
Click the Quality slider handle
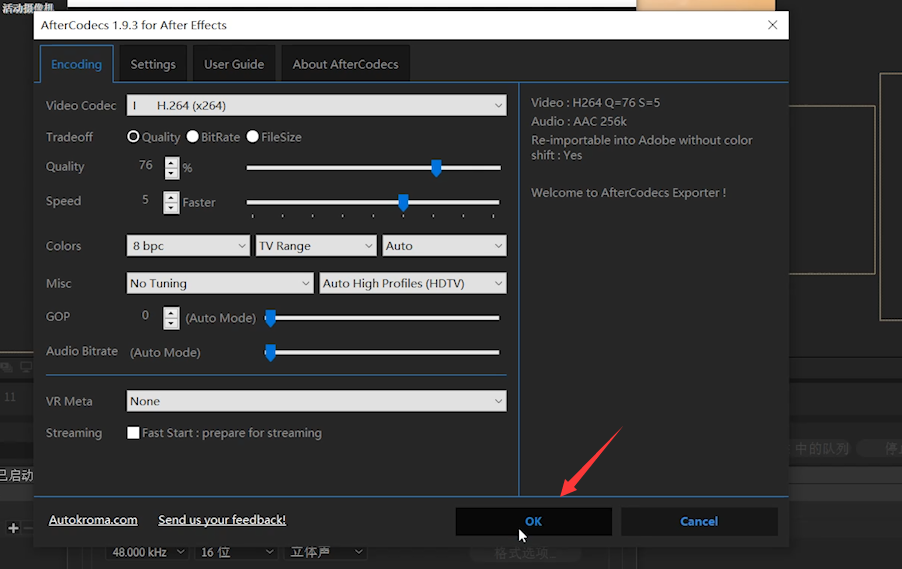click(x=436, y=168)
